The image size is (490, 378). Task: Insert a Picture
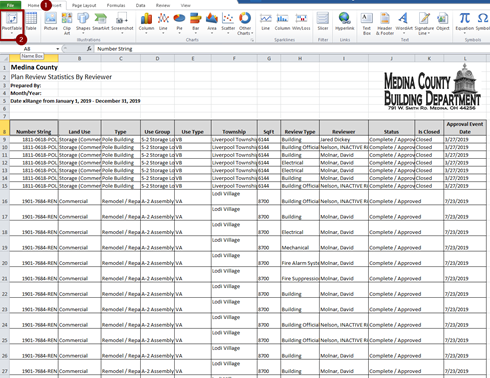click(x=51, y=22)
